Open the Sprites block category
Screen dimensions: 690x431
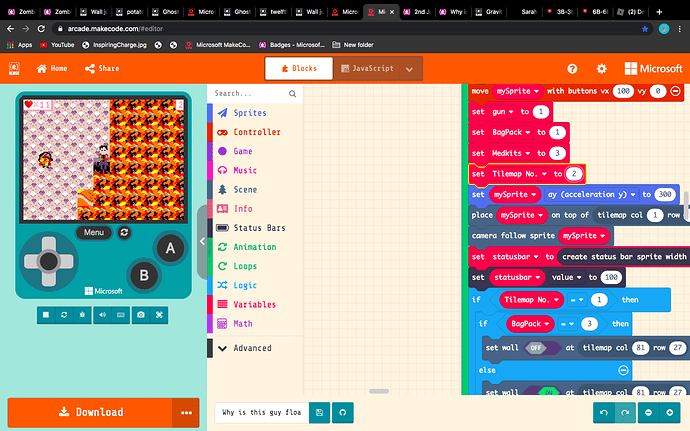pos(255,113)
